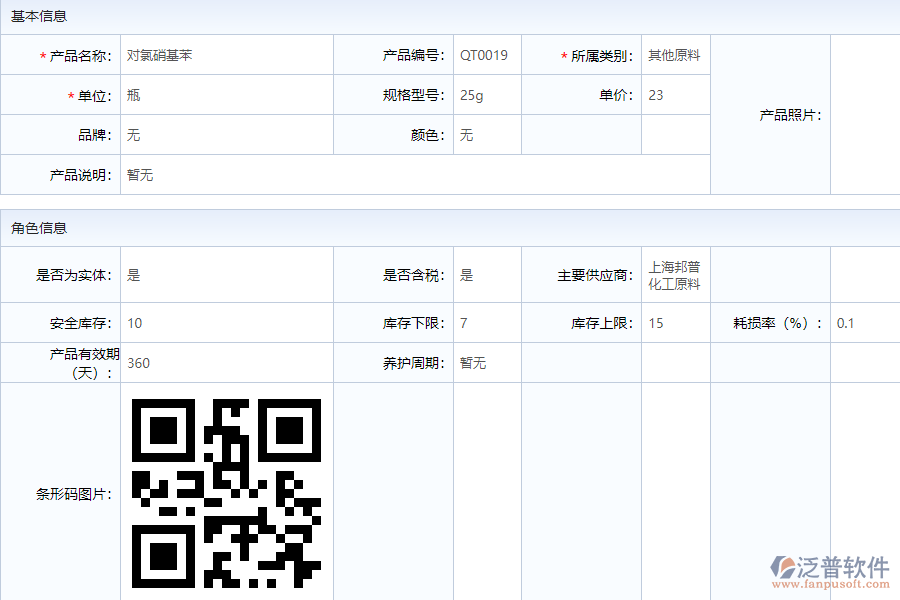Click the 安全库存 value 10
900x600 pixels.
136,322
